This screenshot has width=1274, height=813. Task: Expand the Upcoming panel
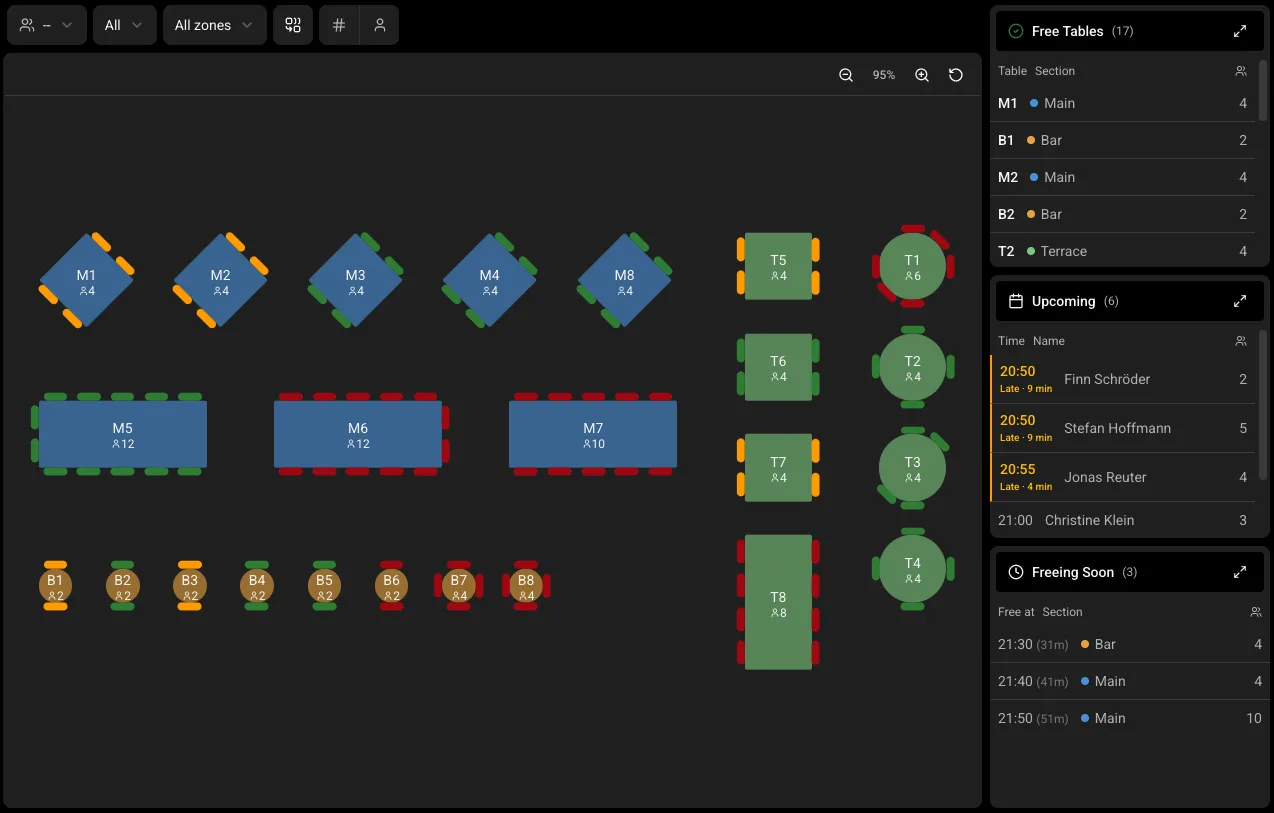1240,301
